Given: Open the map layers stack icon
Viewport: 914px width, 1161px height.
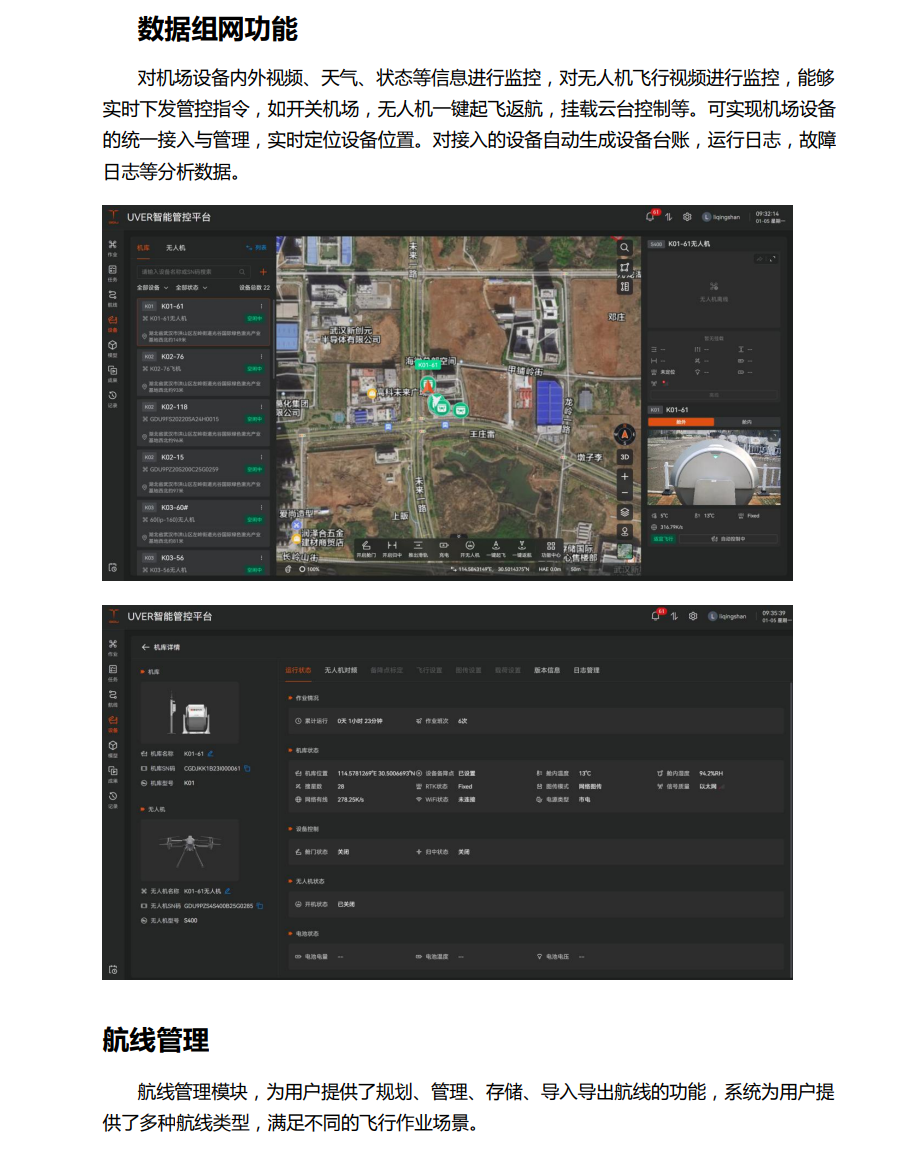Looking at the screenshot, I should click(625, 512).
